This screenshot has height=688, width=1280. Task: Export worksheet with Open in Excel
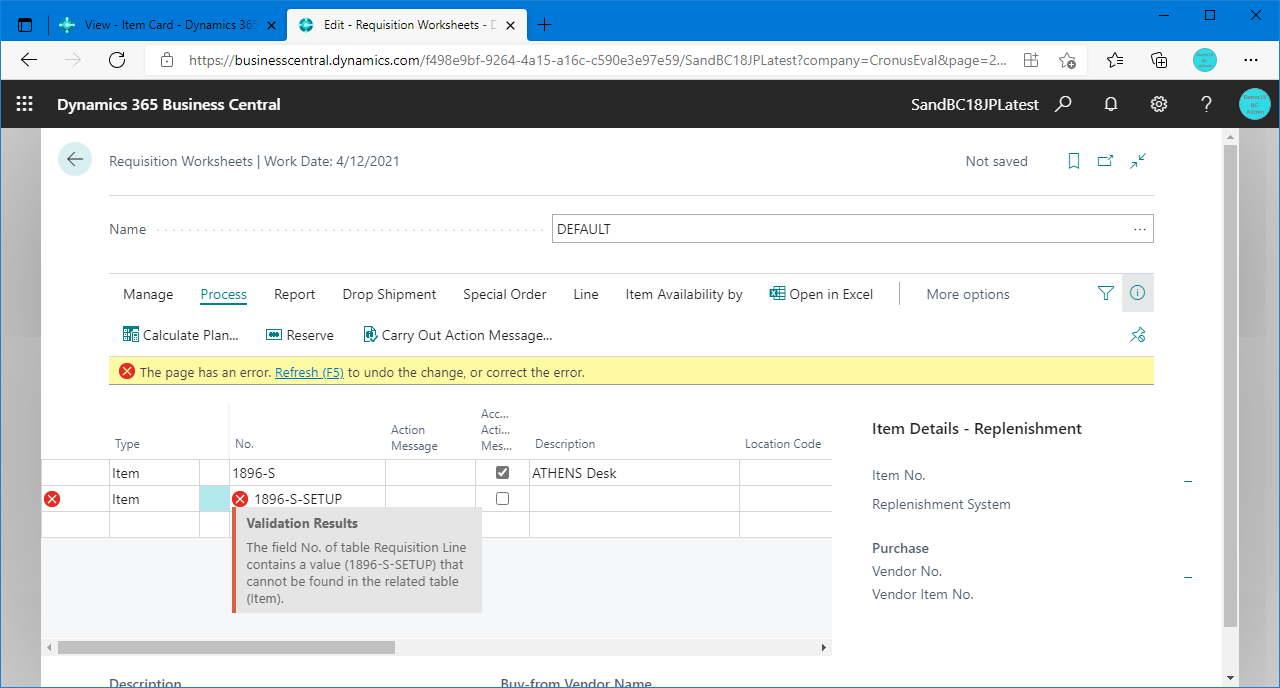820,294
